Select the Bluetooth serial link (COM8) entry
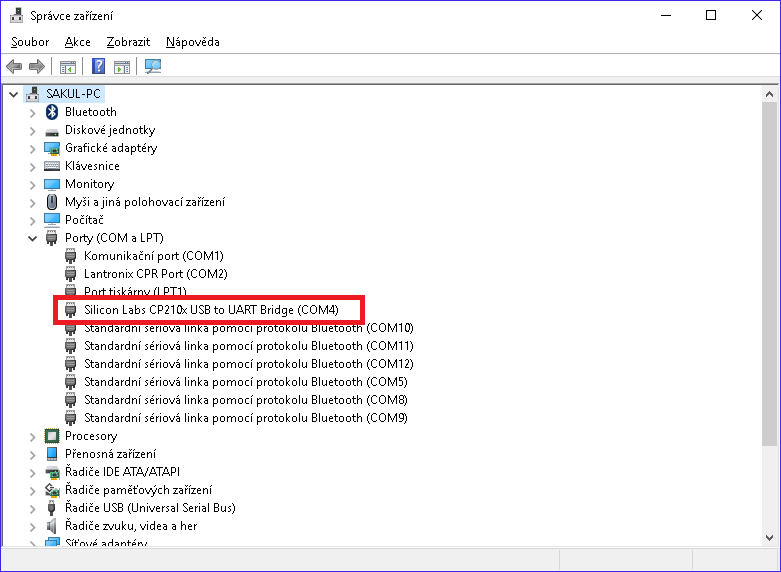 (x=246, y=400)
